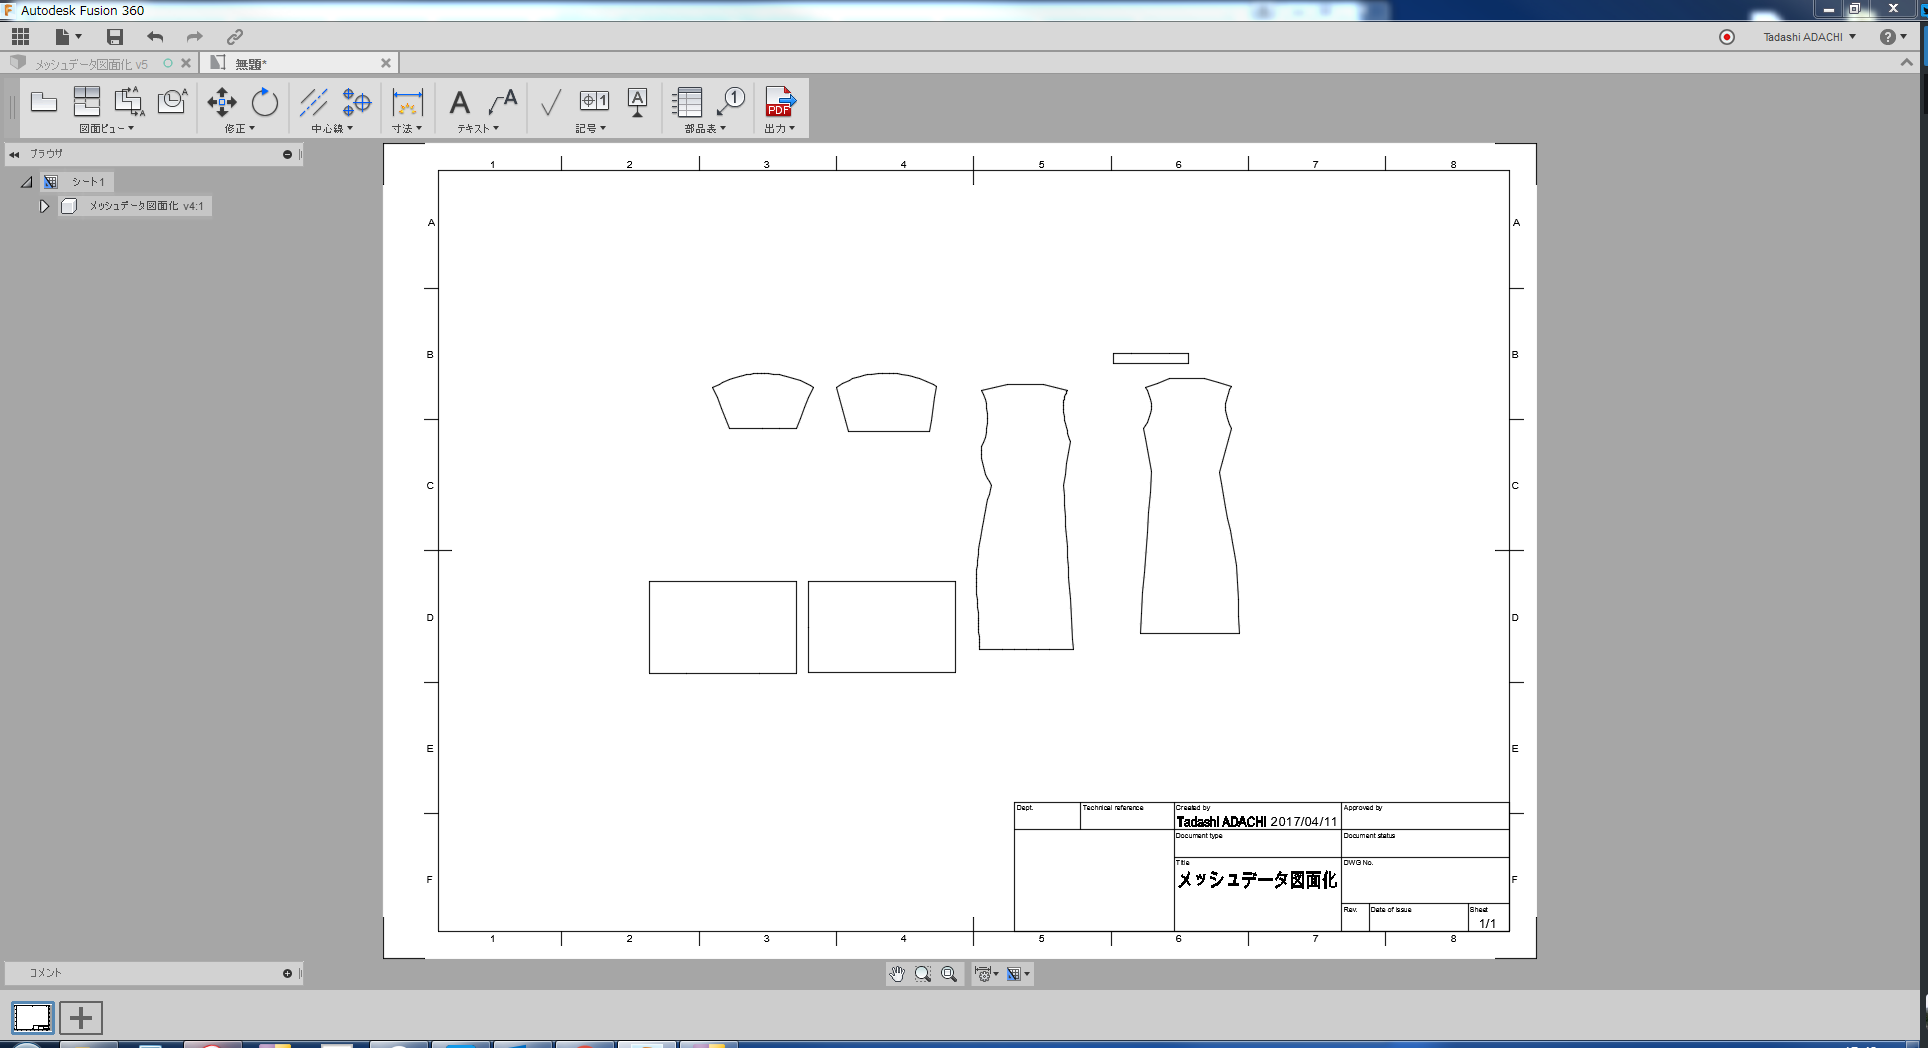Collapse the ブラウザ panel with minus button

click(287, 154)
